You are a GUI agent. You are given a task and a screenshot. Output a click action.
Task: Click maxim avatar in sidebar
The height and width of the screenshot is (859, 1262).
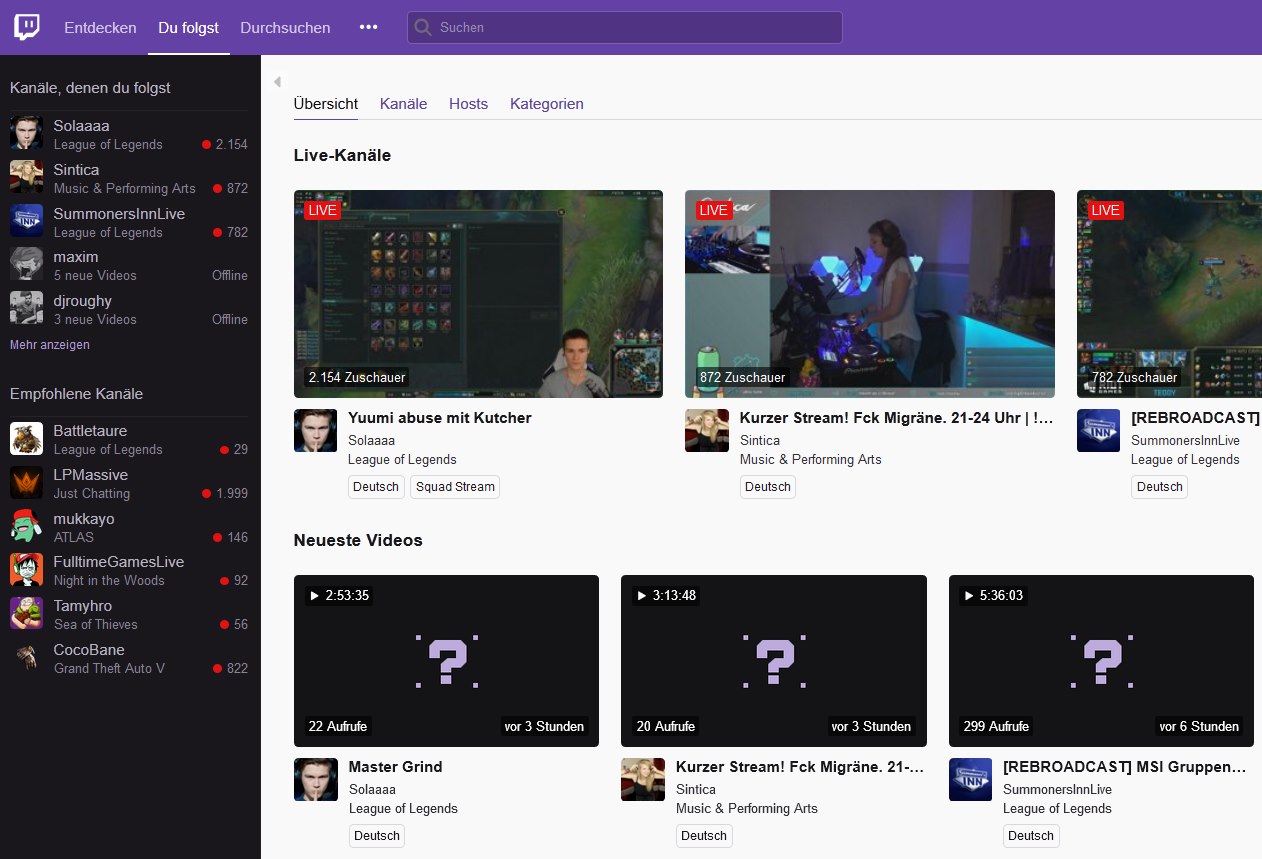click(26, 264)
